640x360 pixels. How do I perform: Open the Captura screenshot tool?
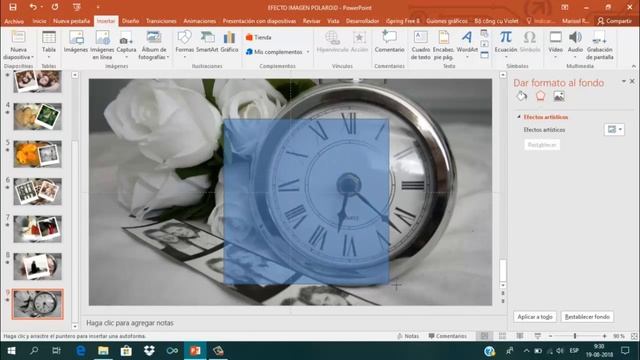[x=126, y=44]
